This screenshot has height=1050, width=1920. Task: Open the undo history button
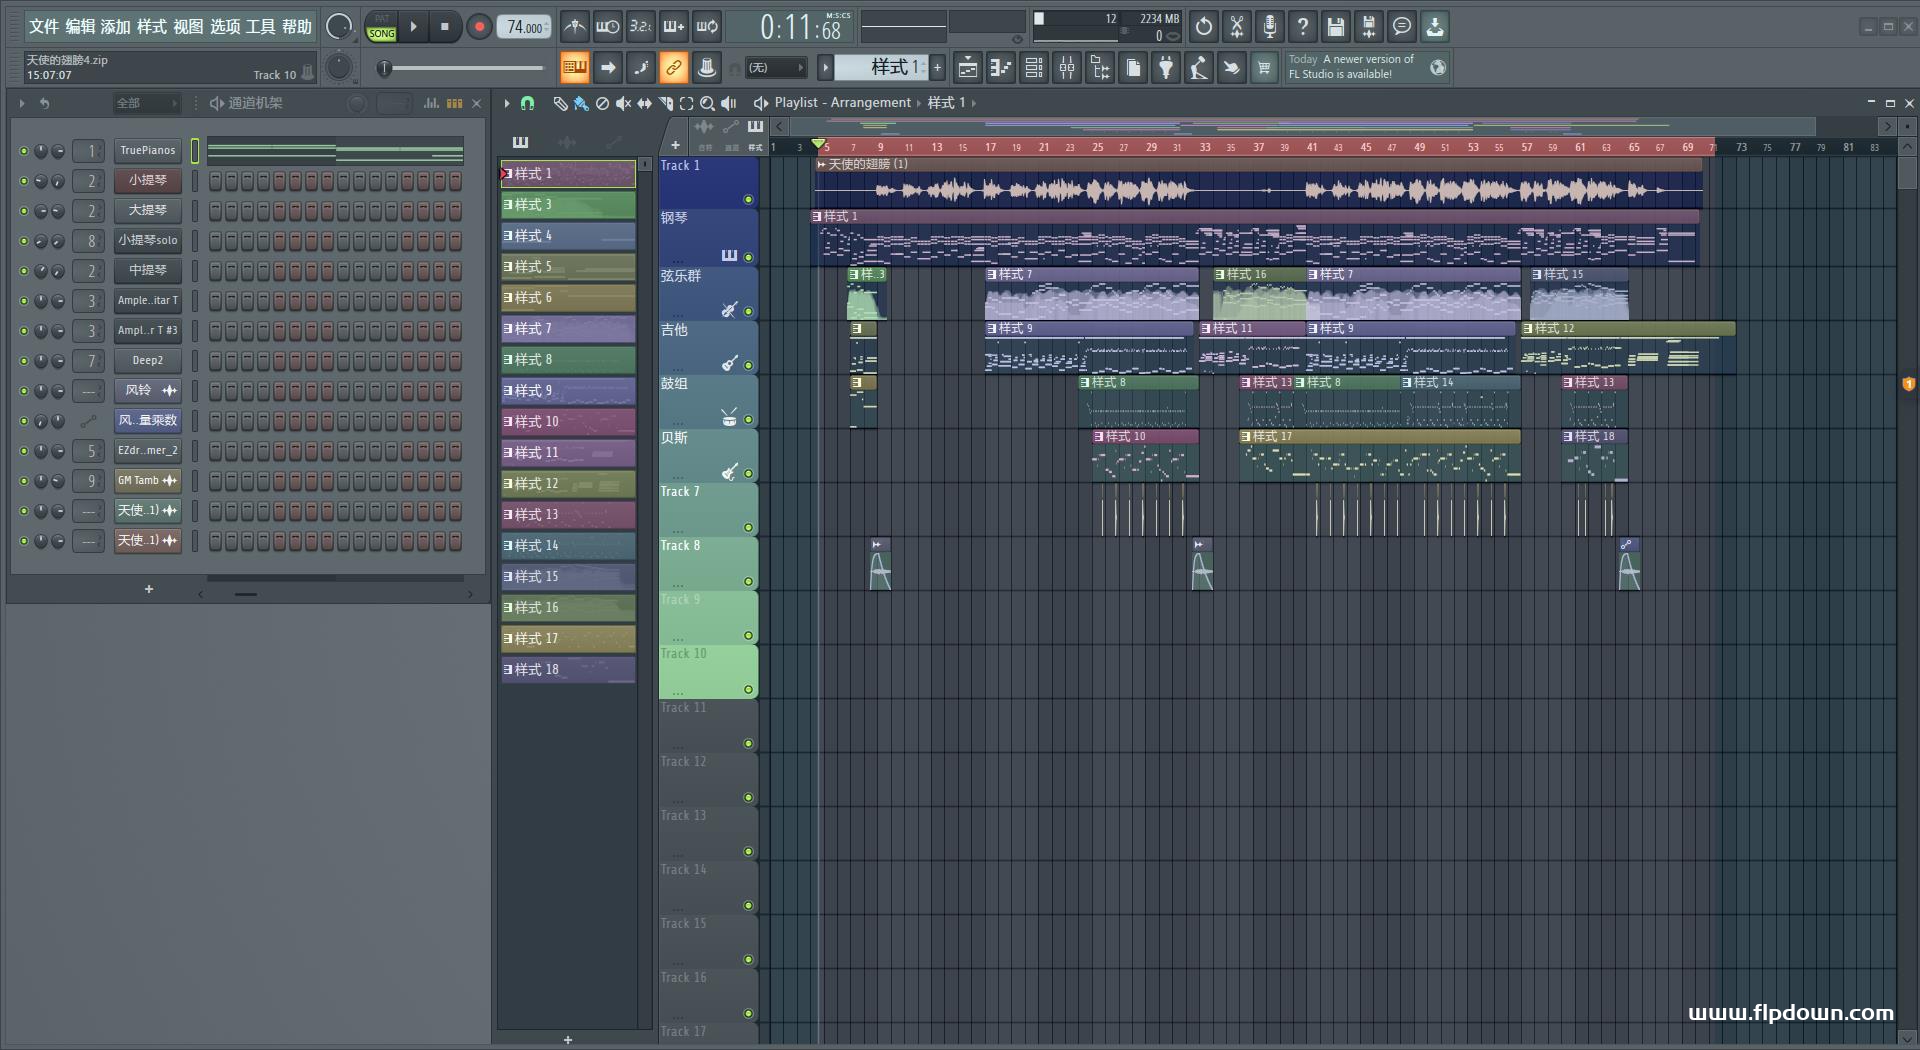tap(1204, 27)
